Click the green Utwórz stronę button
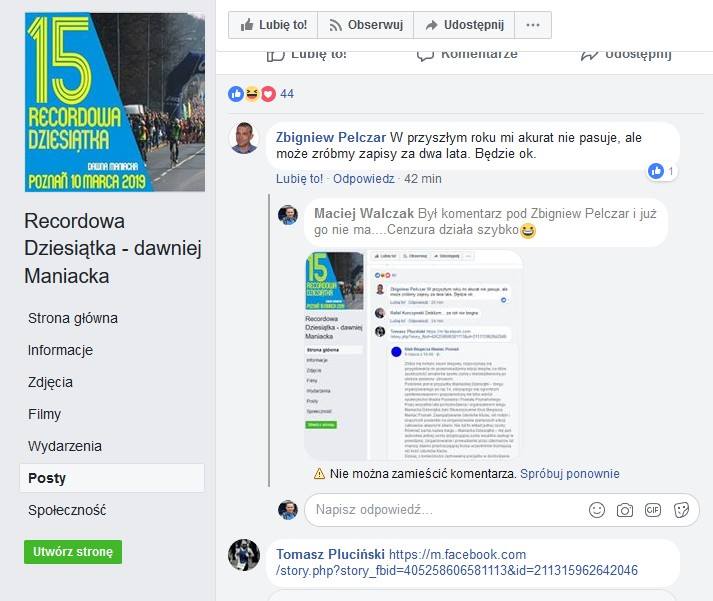The width and height of the screenshot is (713, 601). tap(73, 552)
